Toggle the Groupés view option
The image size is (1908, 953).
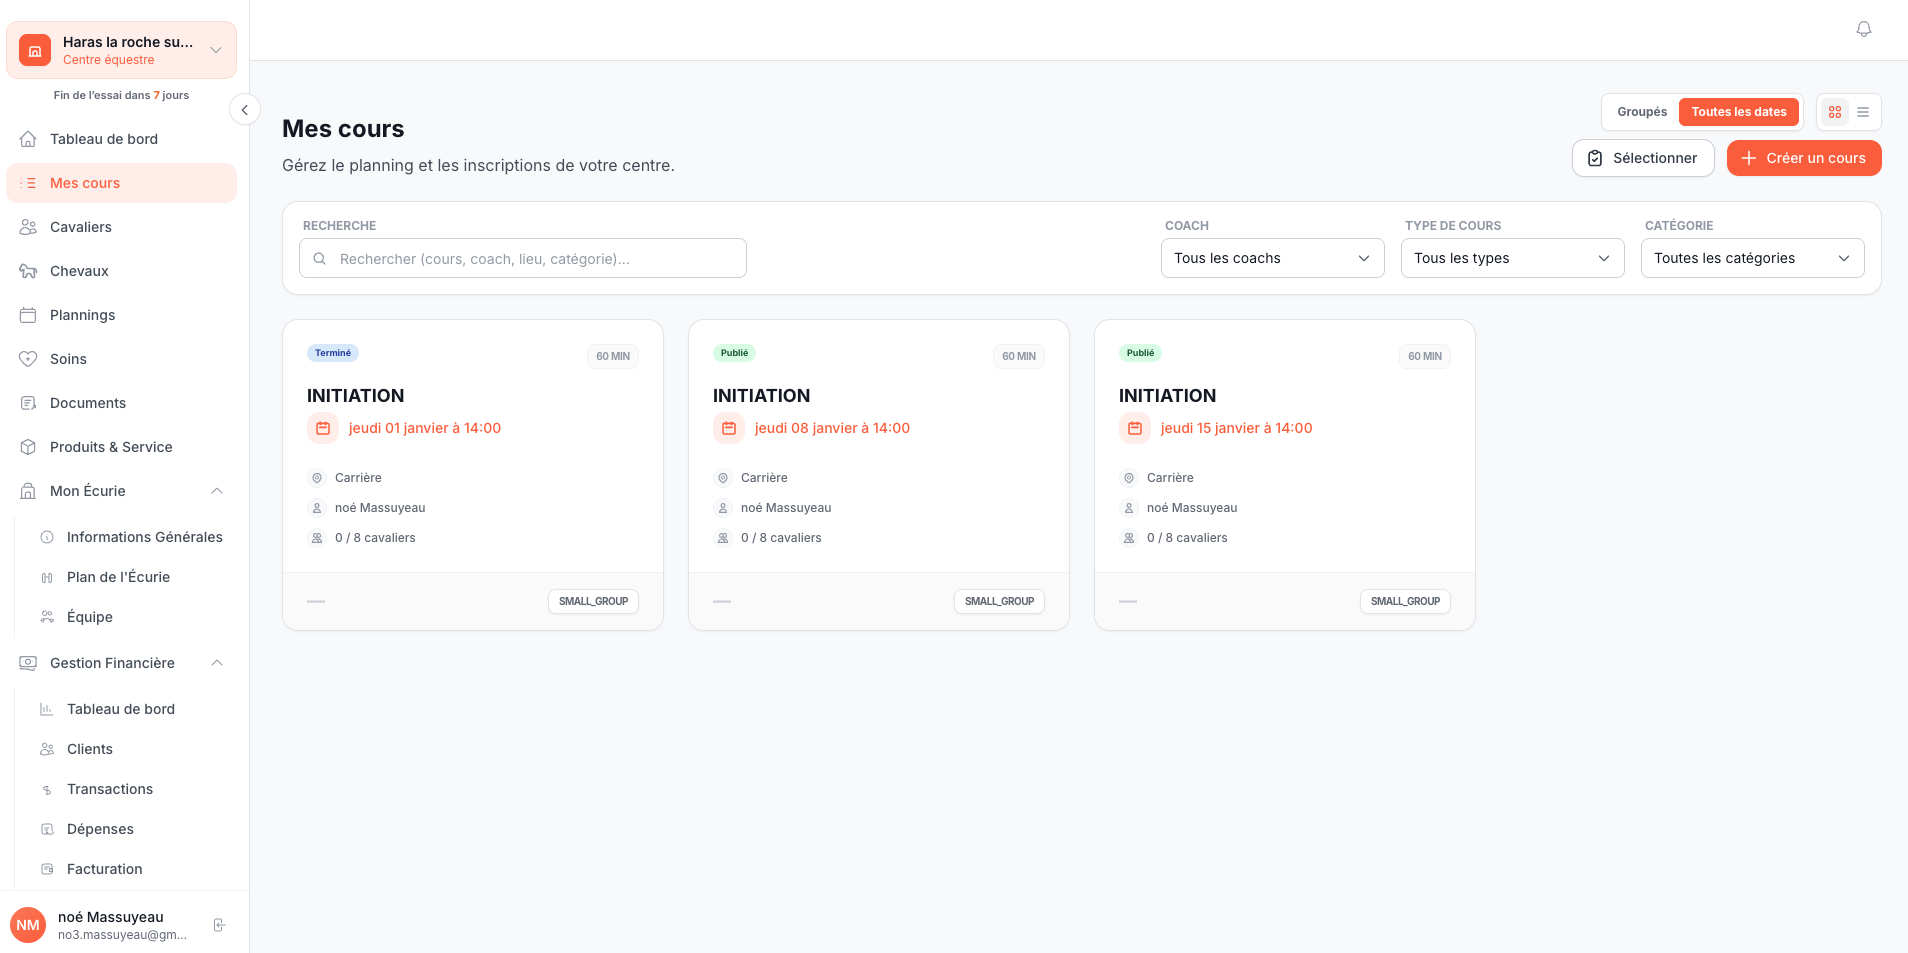pyautogui.click(x=1641, y=112)
